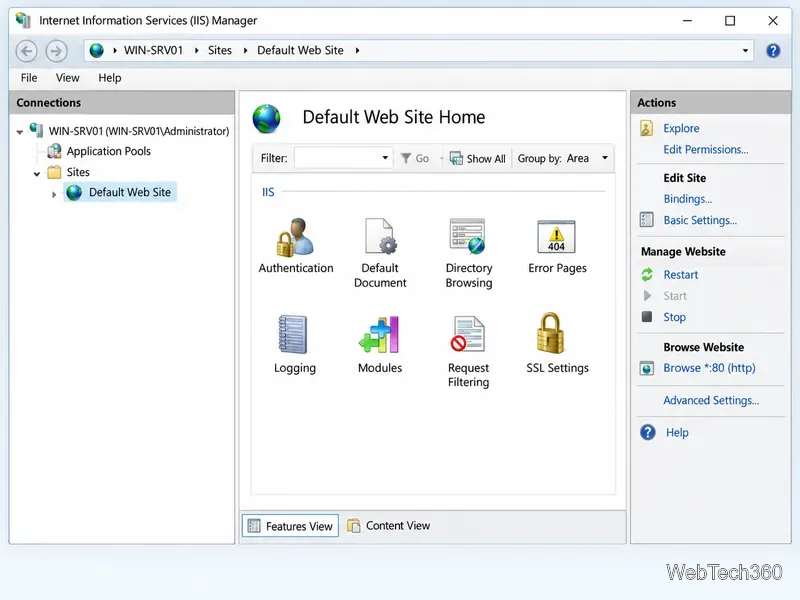Open the Group by Area dropdown
Screen dimensions: 800x600
coord(605,158)
